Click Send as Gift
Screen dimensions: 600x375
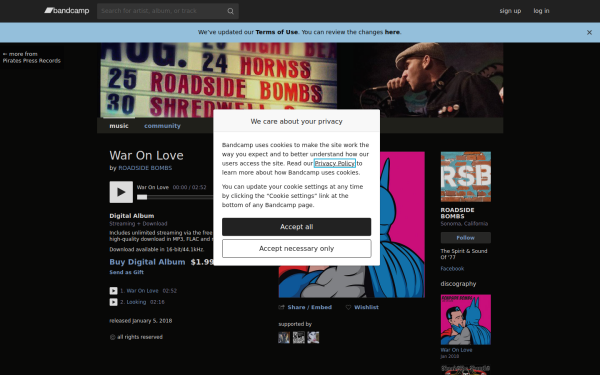click(x=126, y=272)
